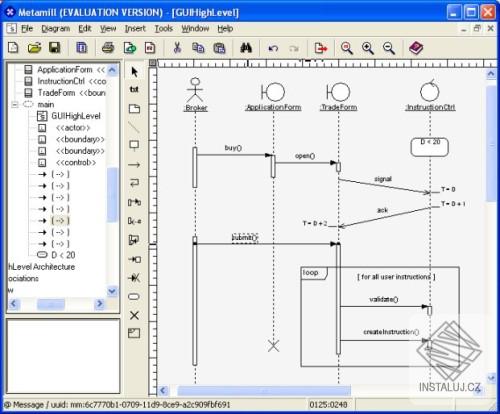
Task: Collapse the main tree node
Action: point(15,105)
